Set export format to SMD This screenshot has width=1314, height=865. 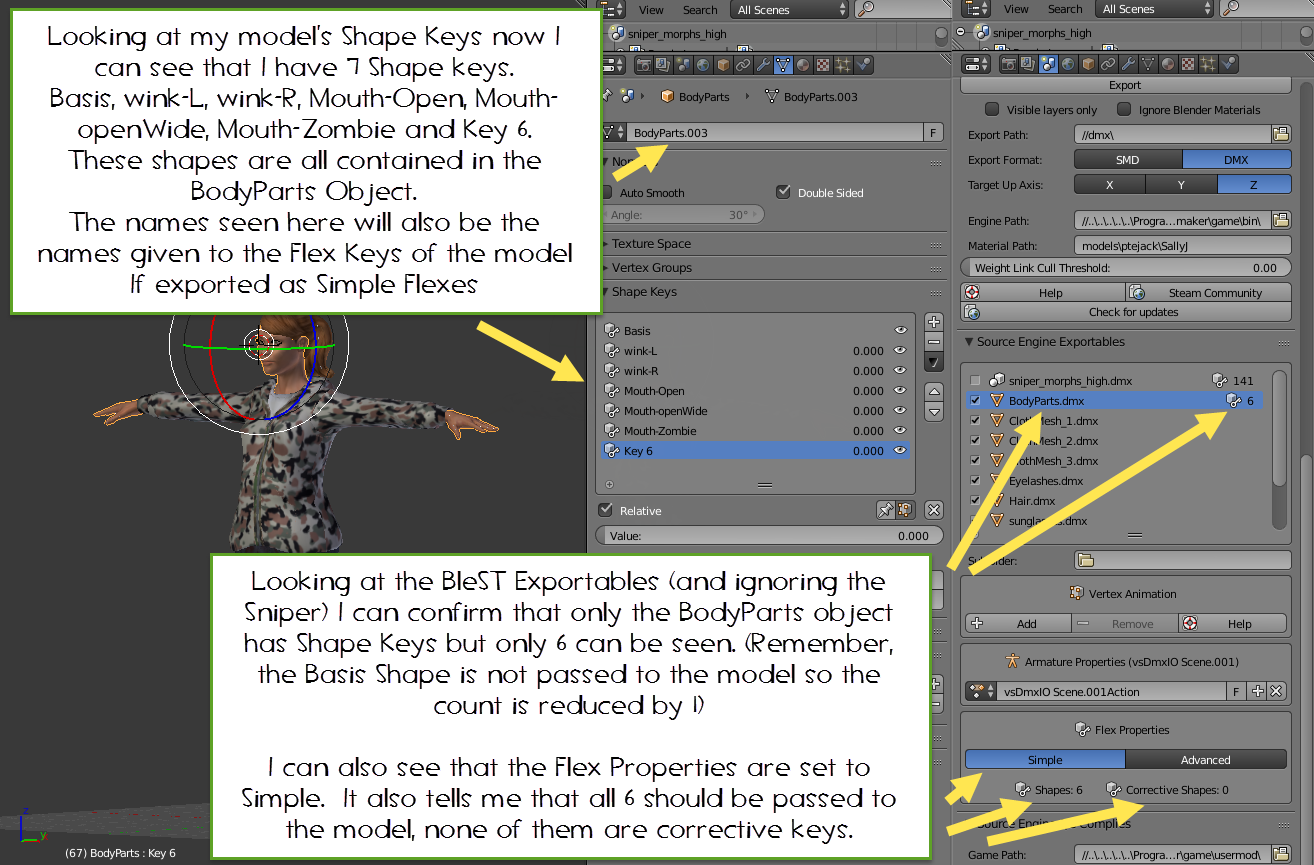1128,160
